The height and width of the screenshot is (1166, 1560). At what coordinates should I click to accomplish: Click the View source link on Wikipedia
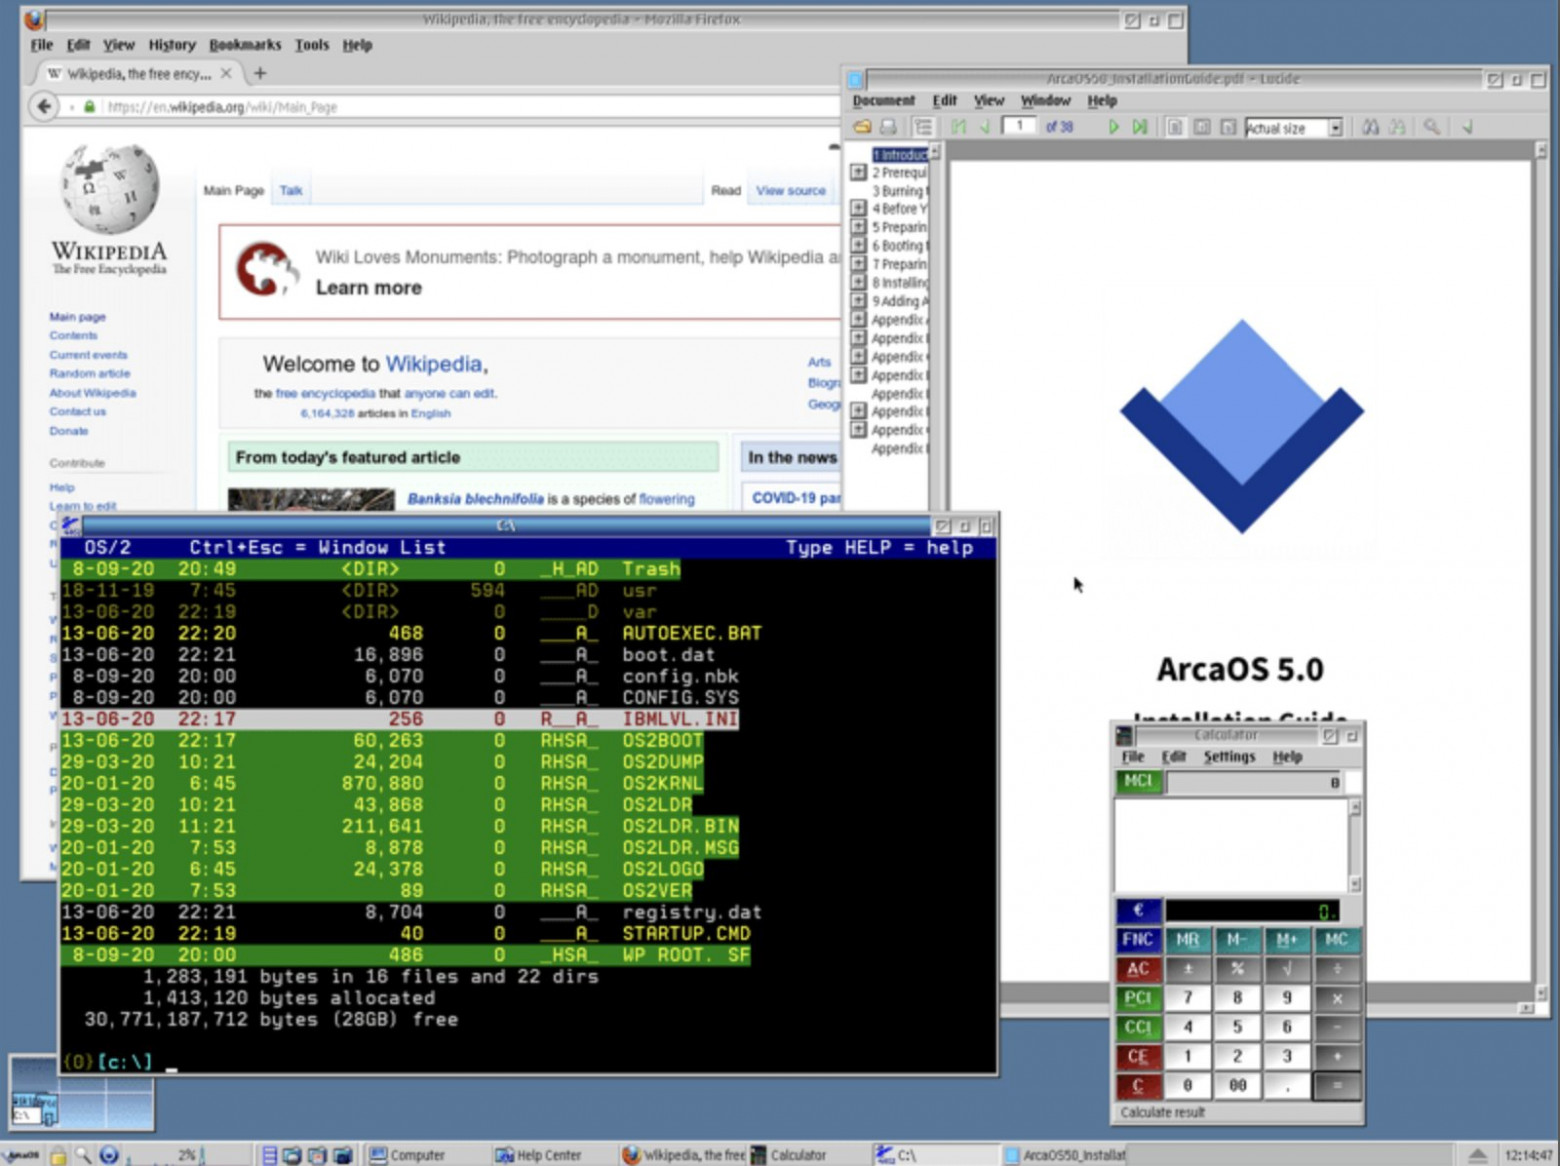791,191
